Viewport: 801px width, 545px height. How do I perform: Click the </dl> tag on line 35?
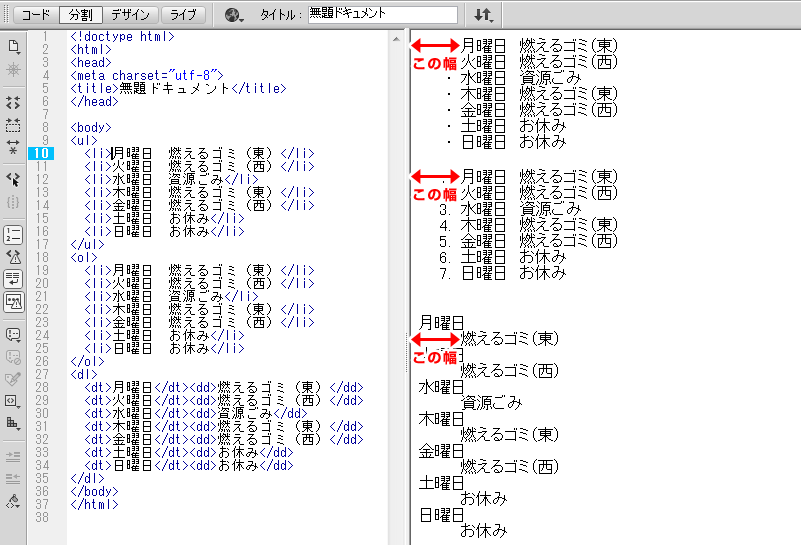(x=87, y=479)
